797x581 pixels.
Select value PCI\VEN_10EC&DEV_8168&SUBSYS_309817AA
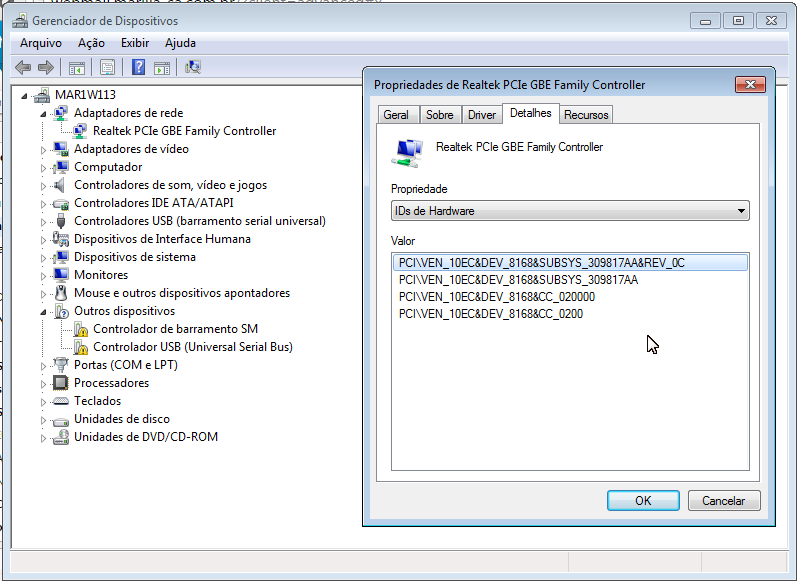(518, 280)
